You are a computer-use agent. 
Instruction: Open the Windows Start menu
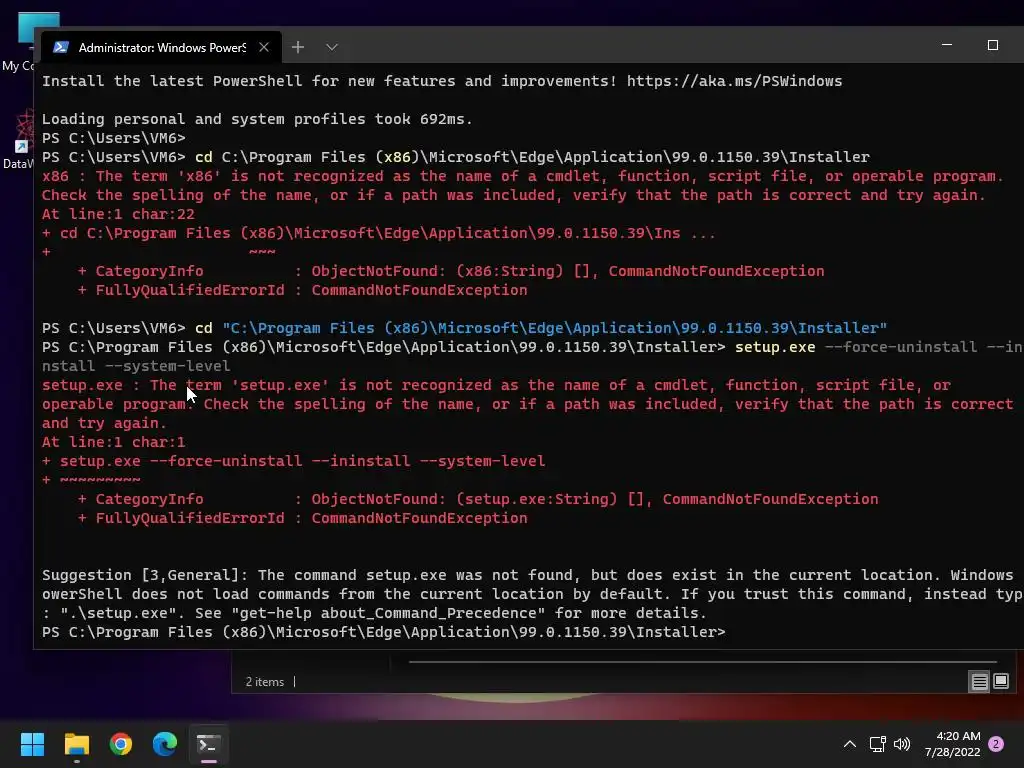click(32, 744)
